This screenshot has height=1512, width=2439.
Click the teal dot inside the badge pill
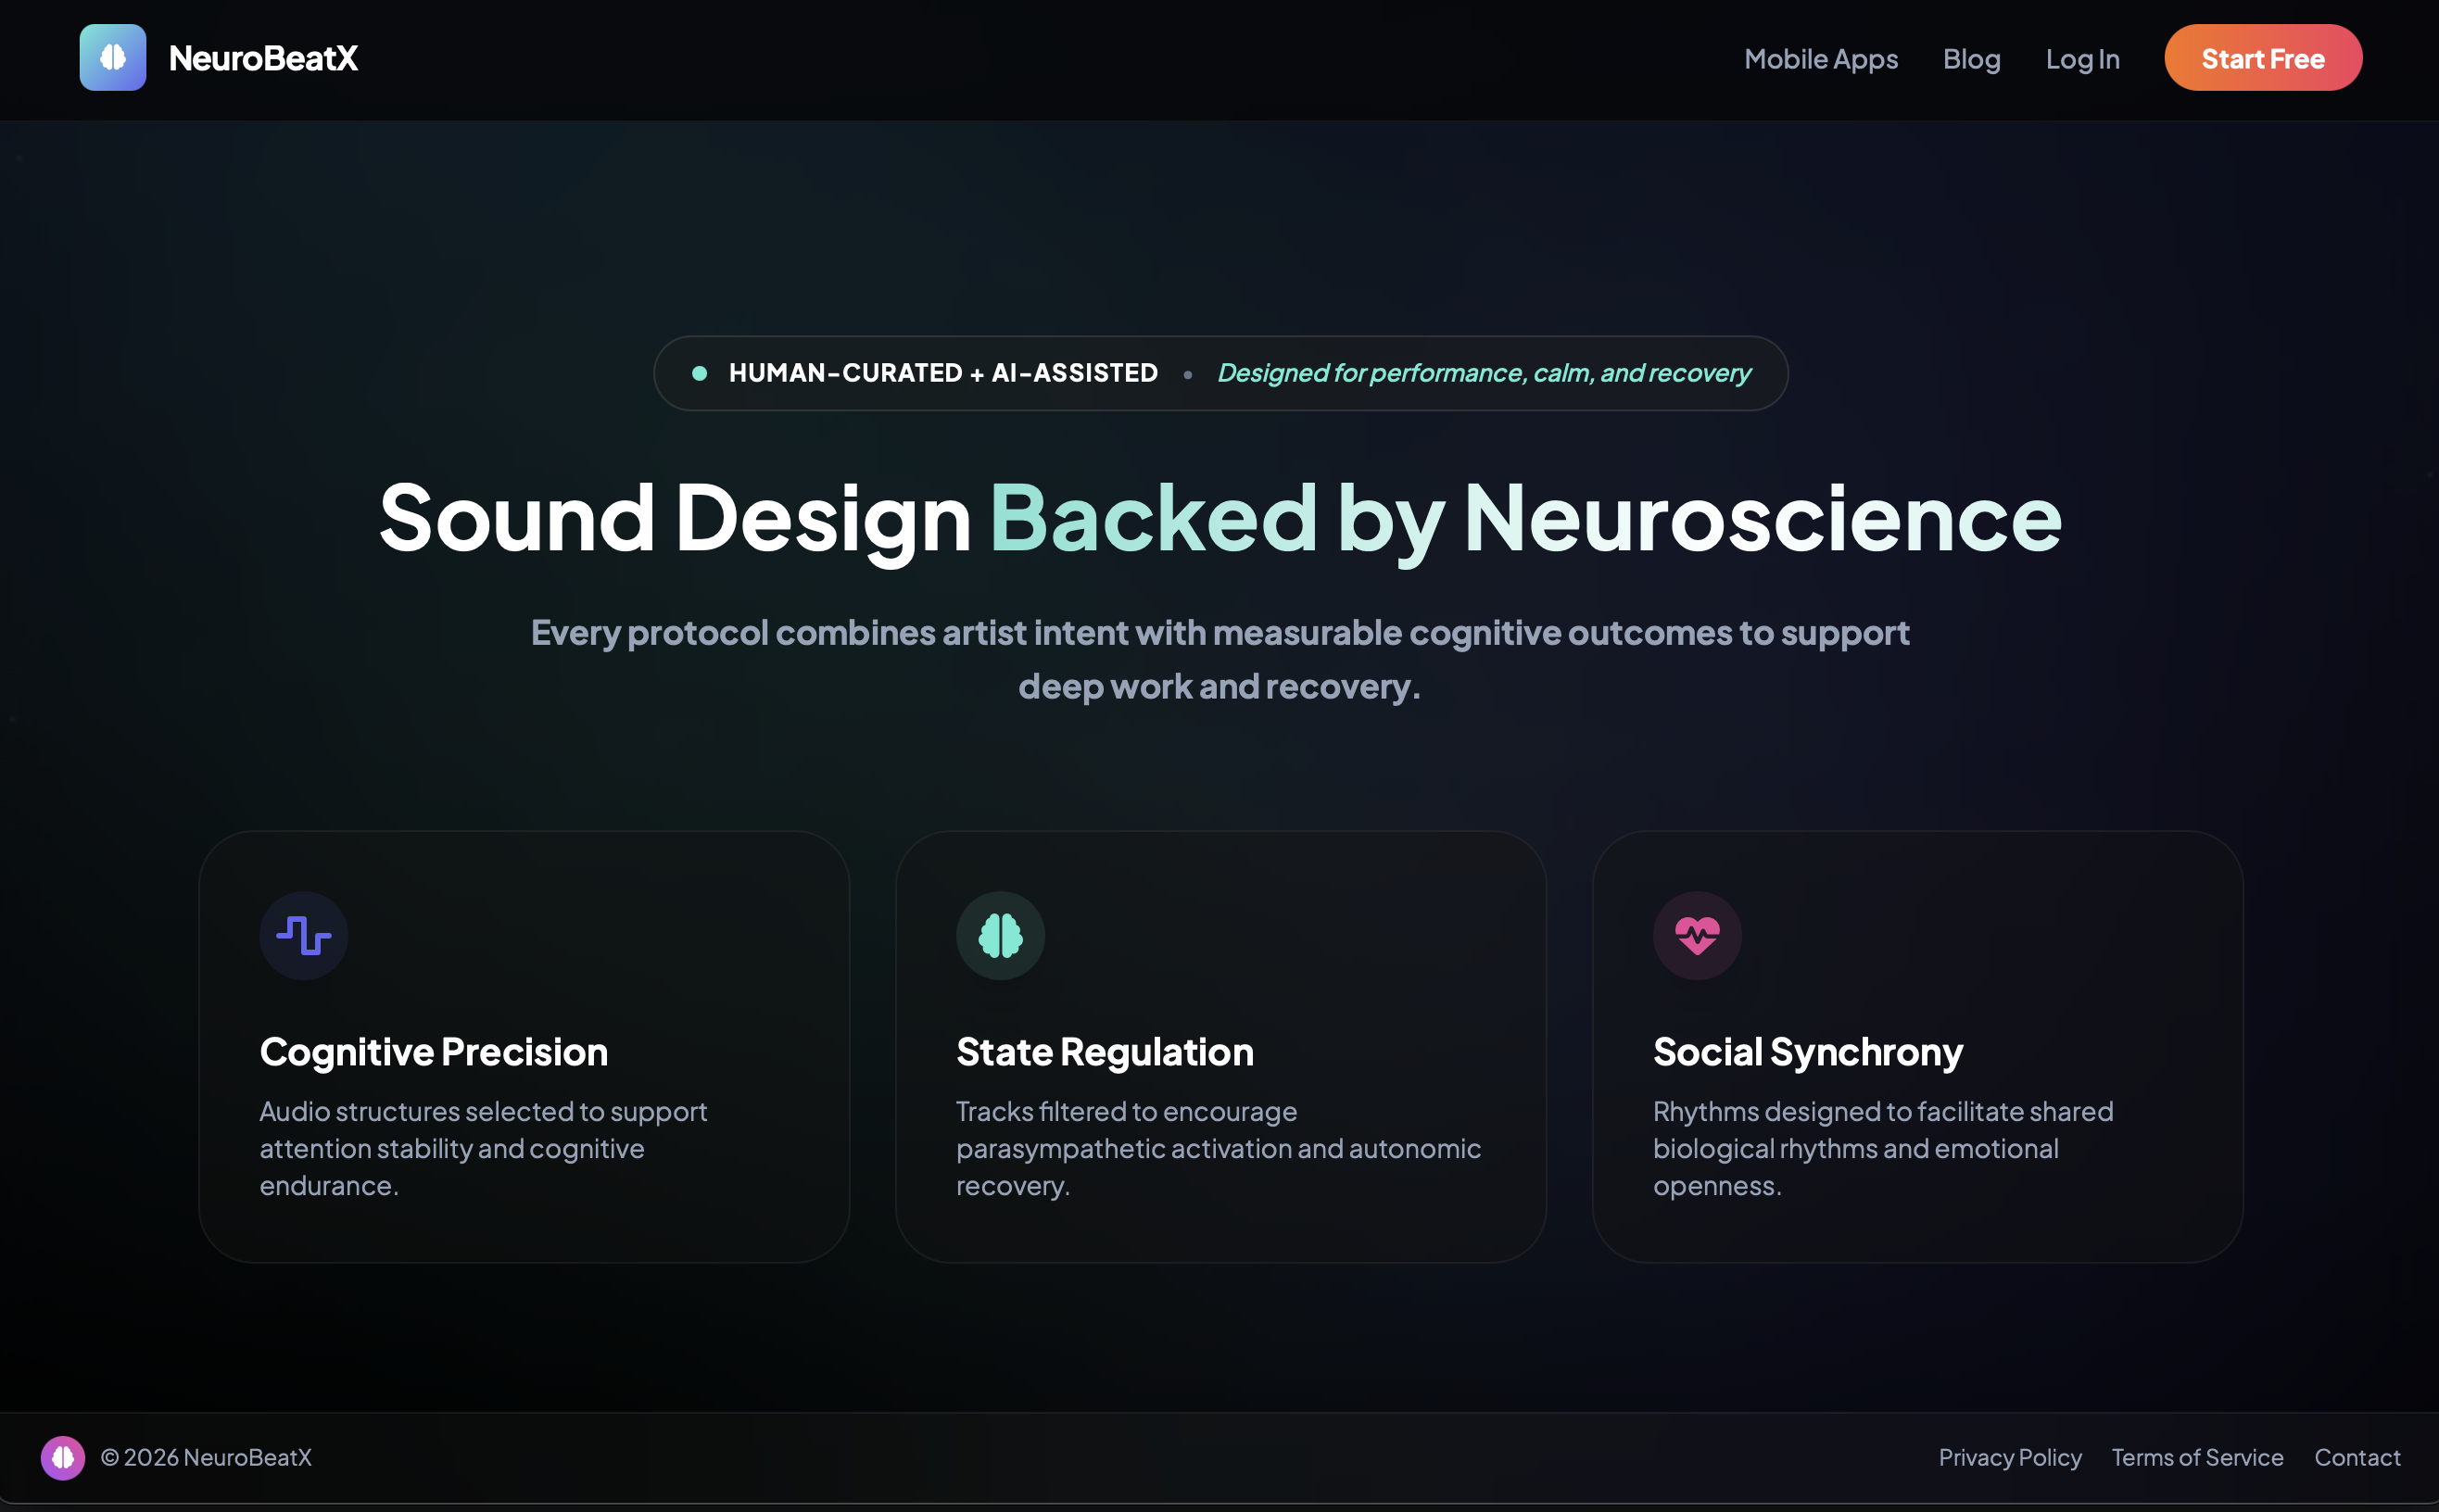(x=697, y=373)
